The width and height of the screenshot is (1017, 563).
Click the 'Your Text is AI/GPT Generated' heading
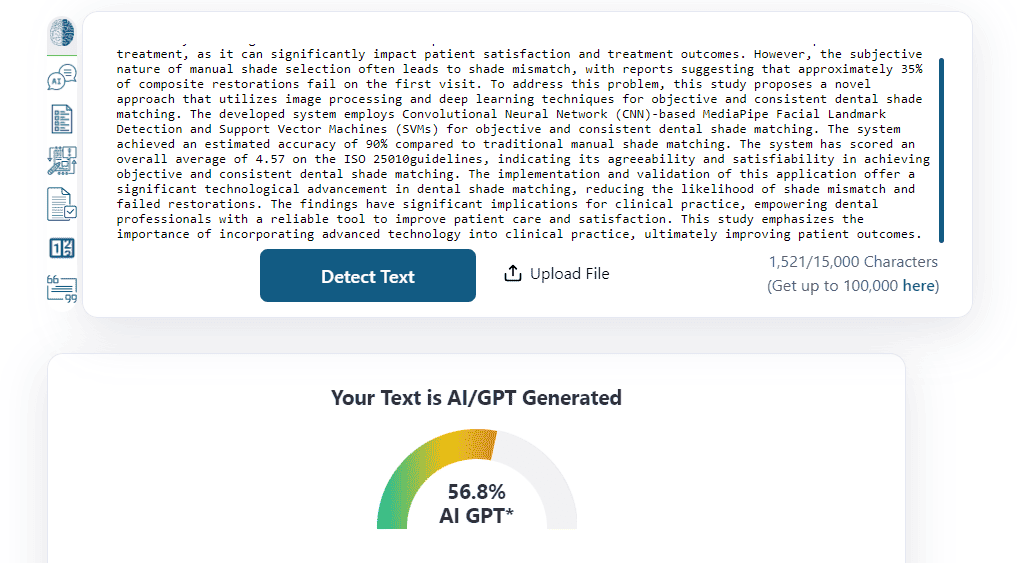coord(476,398)
